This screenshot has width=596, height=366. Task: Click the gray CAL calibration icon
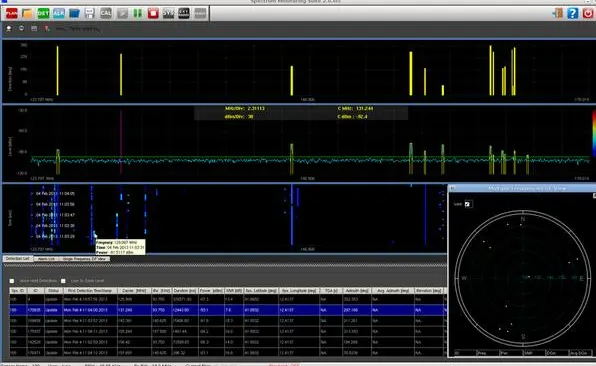pyautogui.click(x=106, y=14)
